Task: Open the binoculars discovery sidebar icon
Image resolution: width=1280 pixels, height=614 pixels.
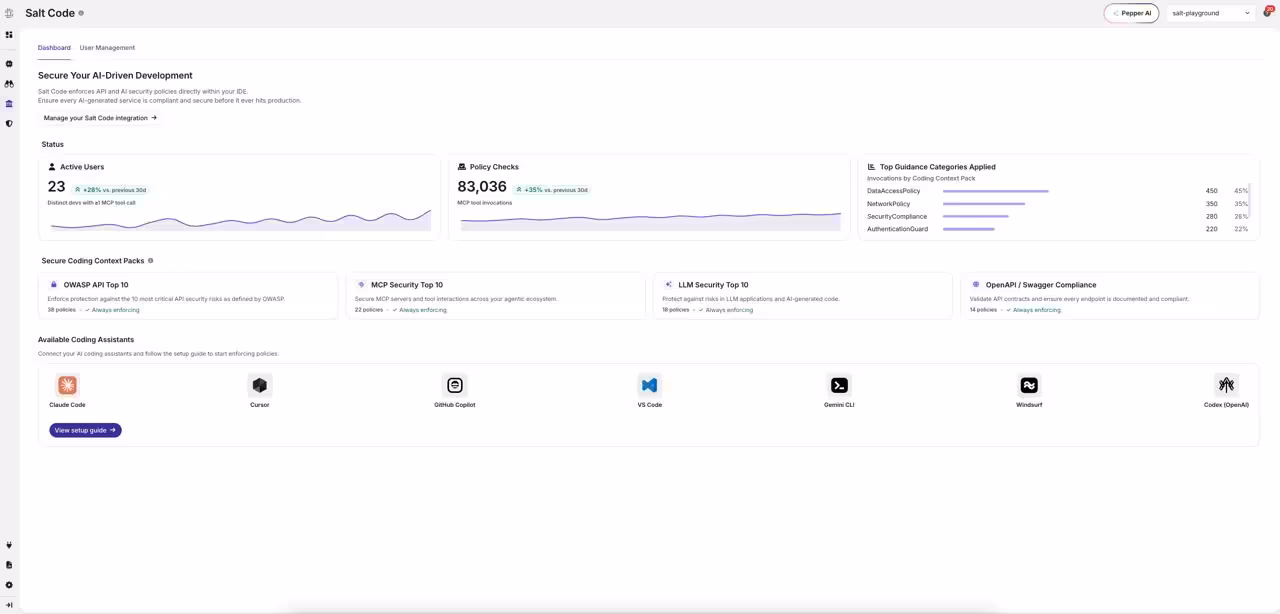Action: coord(9,84)
